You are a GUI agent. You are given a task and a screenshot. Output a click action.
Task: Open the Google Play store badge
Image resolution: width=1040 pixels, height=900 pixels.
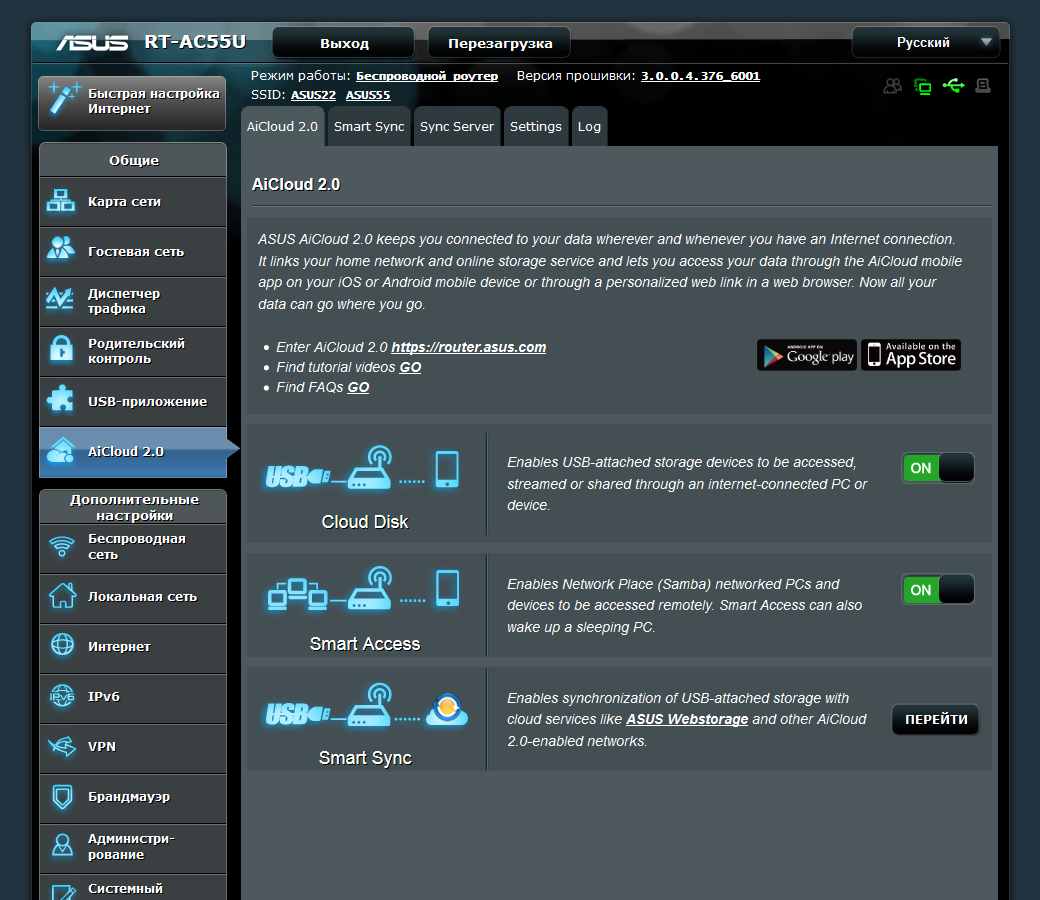coord(807,355)
